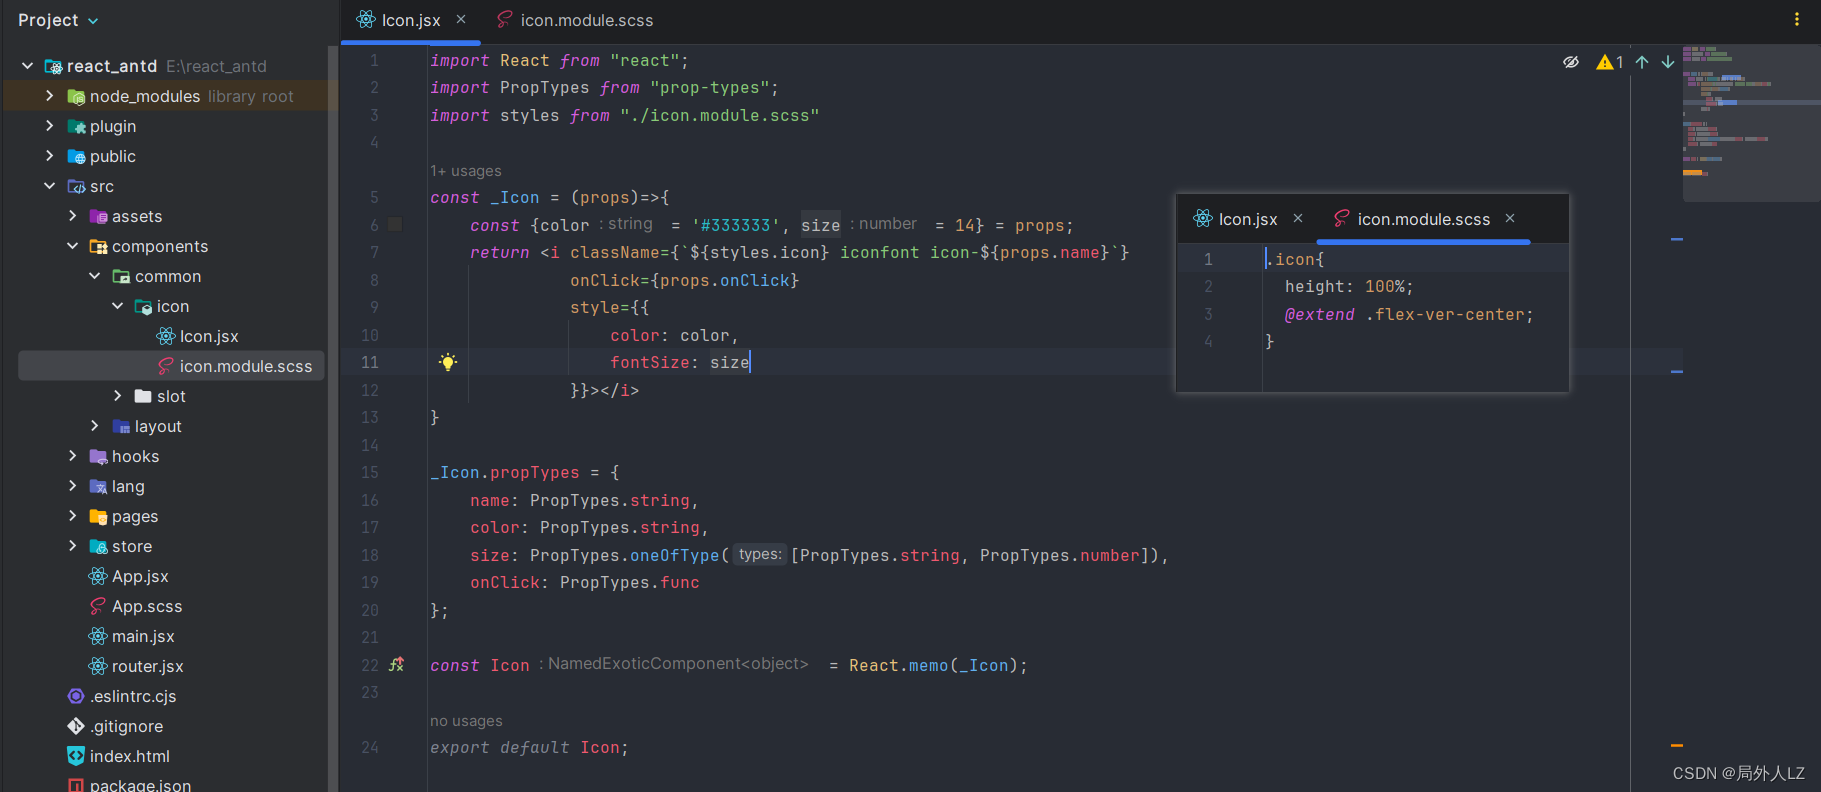This screenshot has height=792, width=1821.
Task: Open editor tabs options menu
Action: (1796, 19)
